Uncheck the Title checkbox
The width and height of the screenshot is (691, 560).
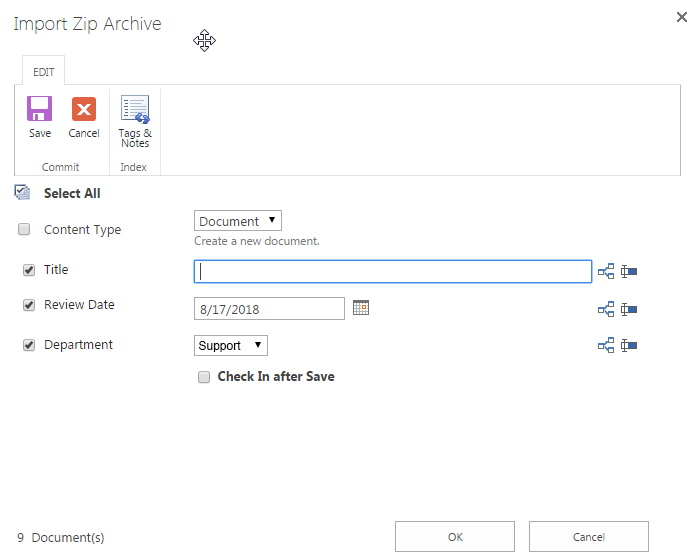(x=29, y=270)
